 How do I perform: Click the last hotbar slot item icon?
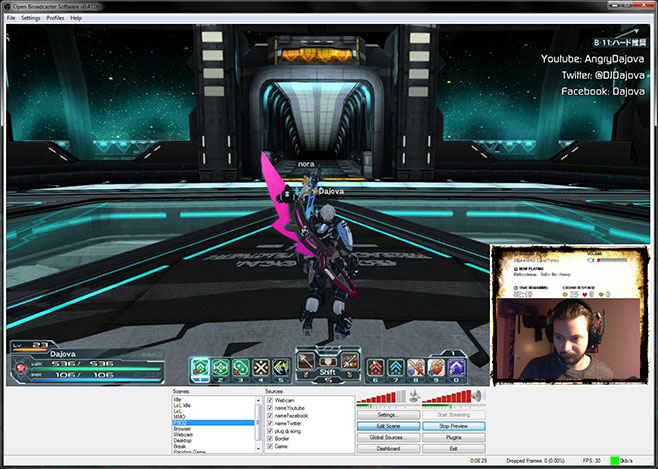point(456,366)
